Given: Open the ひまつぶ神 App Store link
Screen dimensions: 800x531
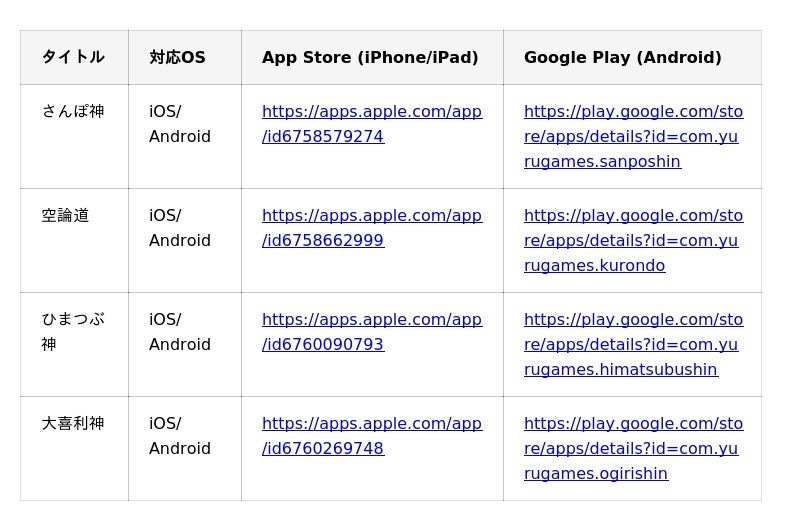Looking at the screenshot, I should pos(371,319).
